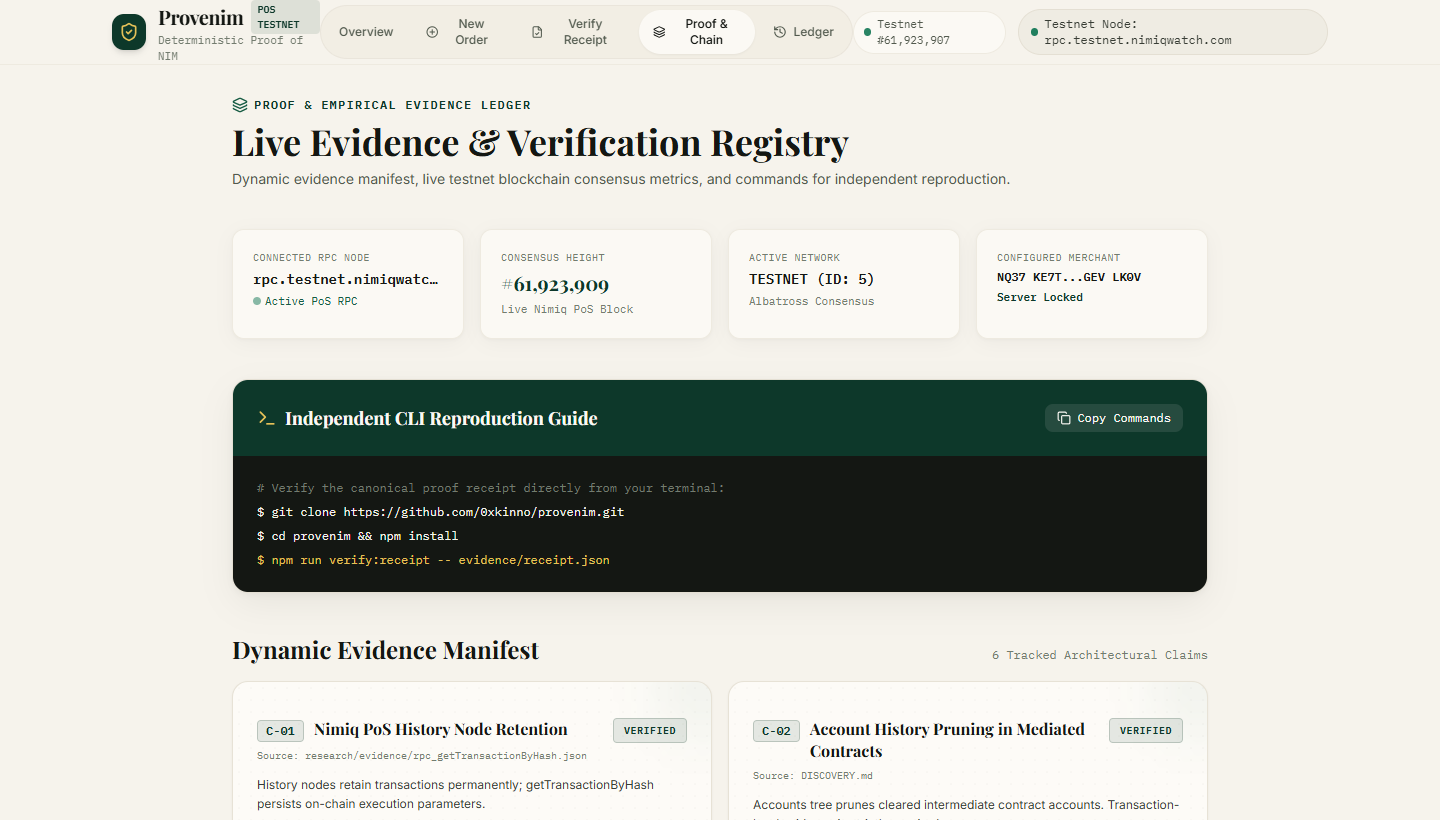Click green dot beside Testnet Node label
This screenshot has width=1440, height=820.
click(1034, 32)
